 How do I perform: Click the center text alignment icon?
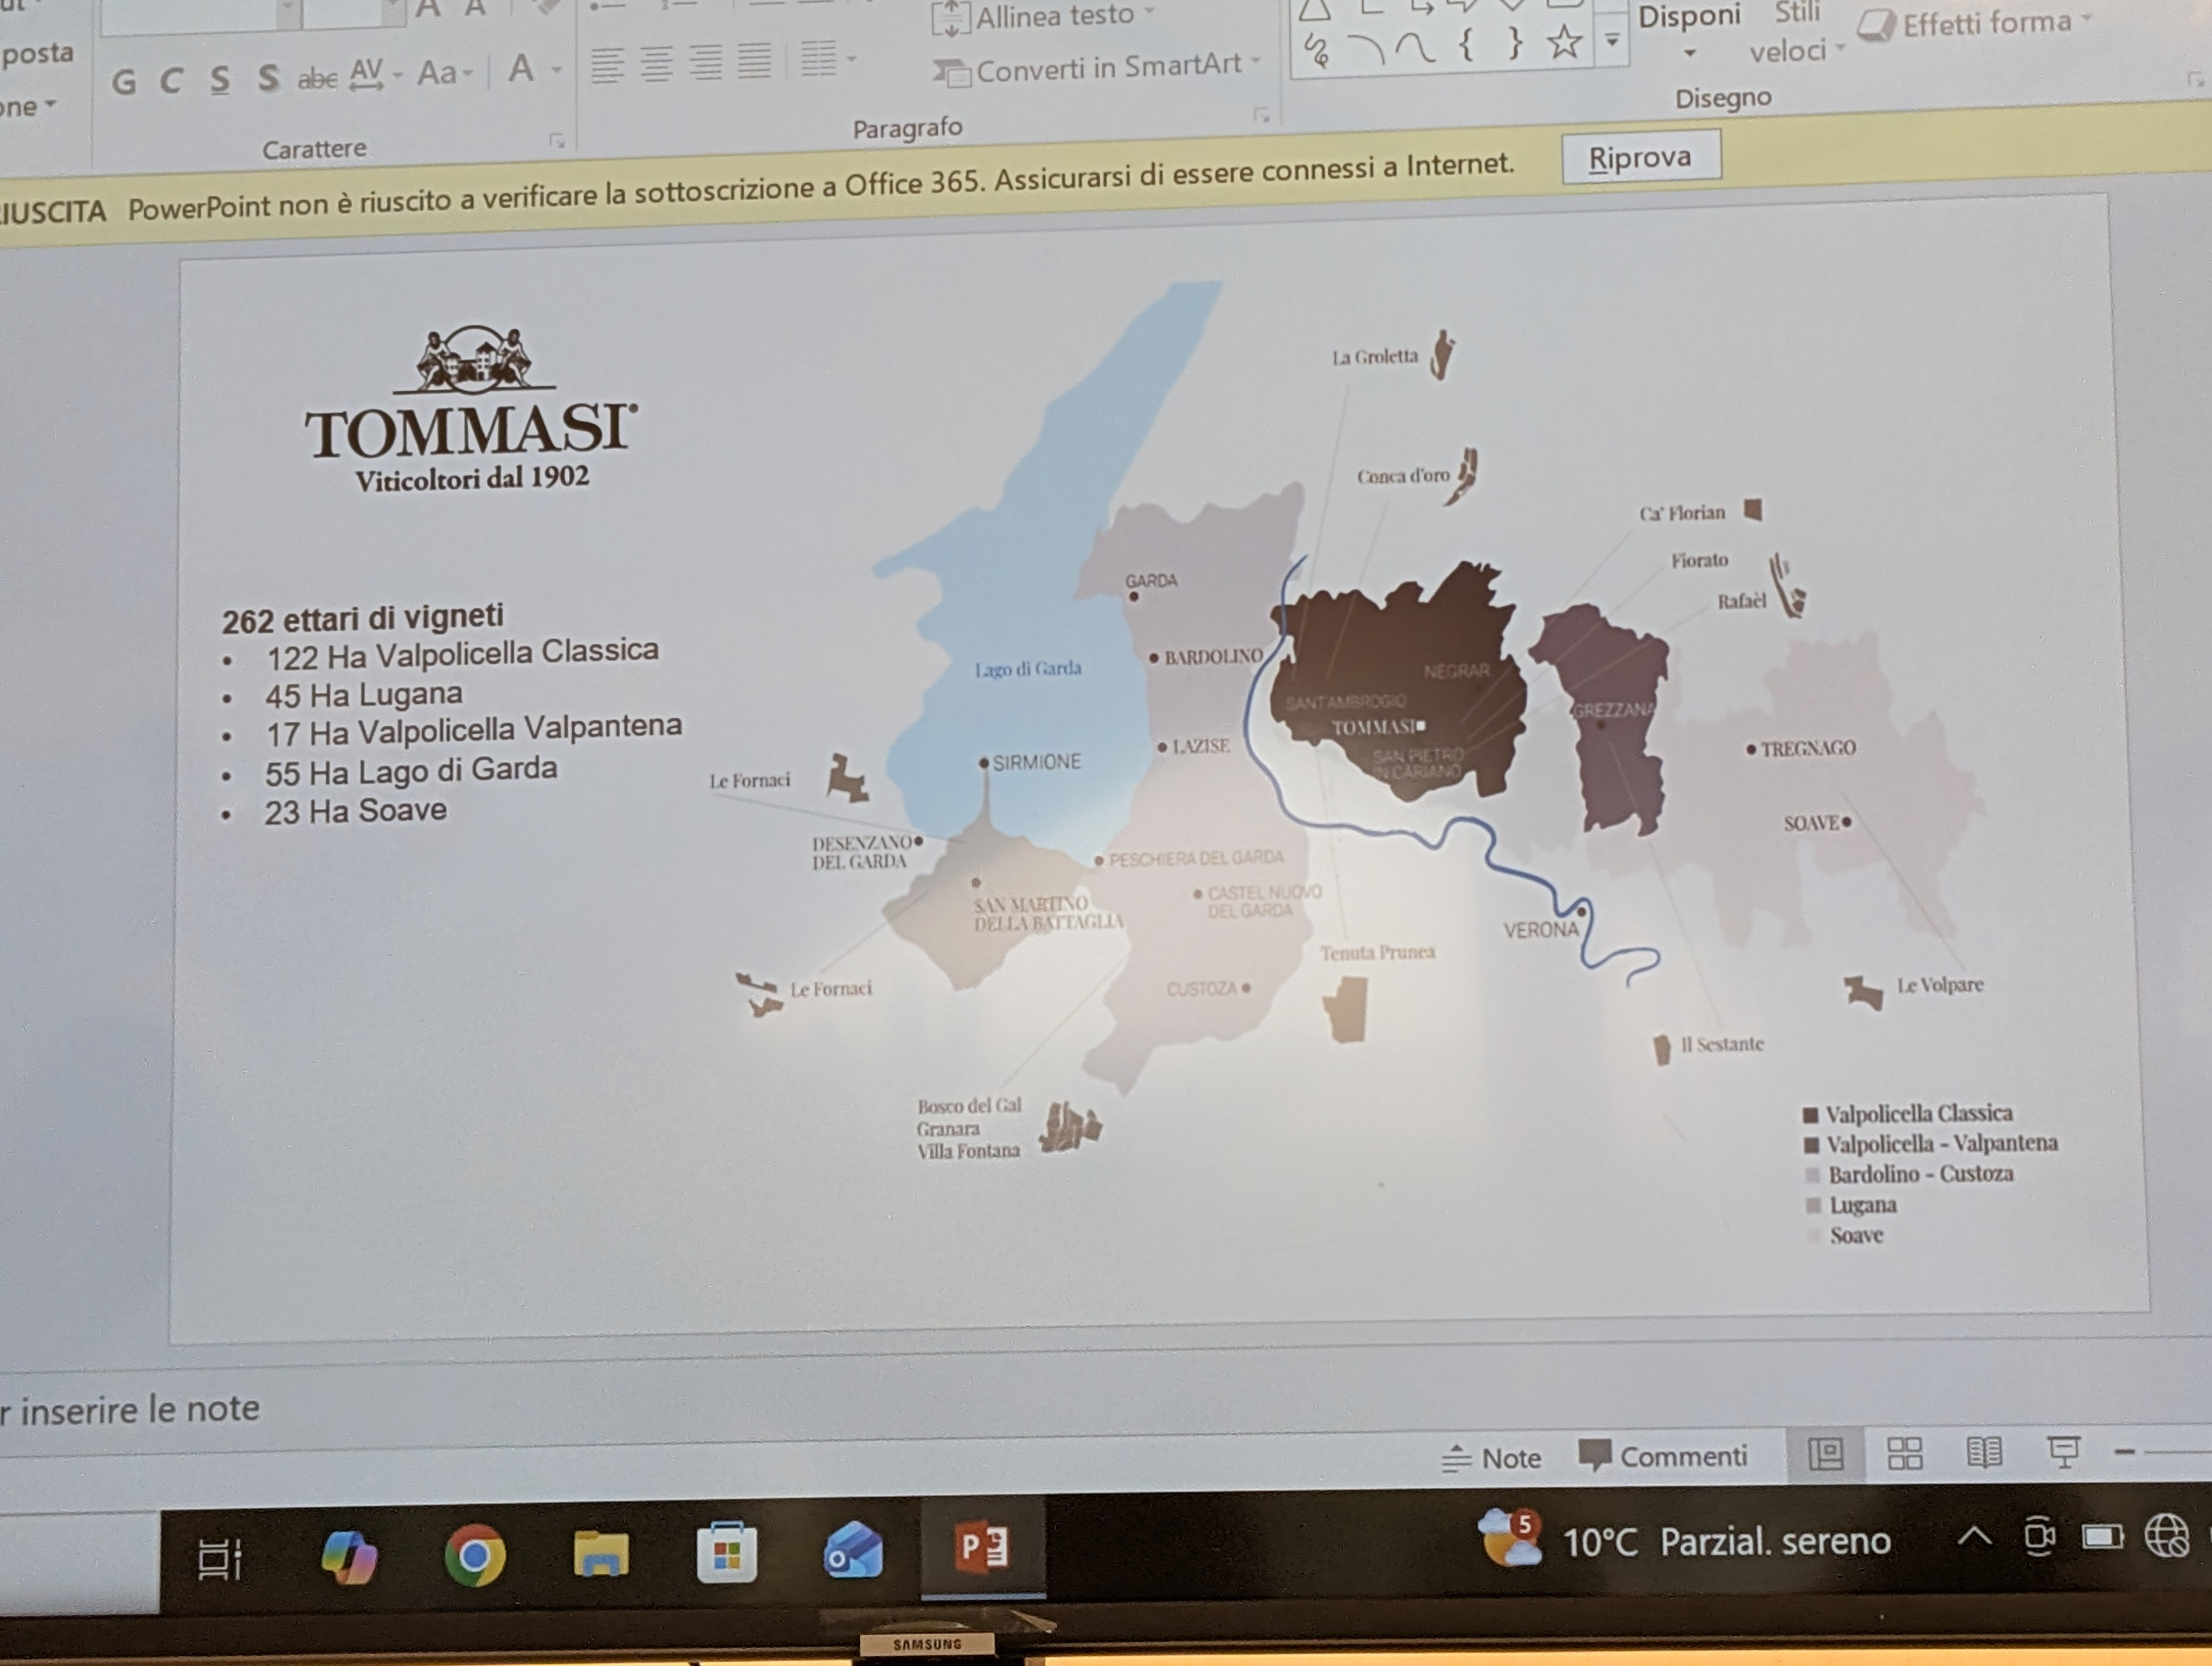[x=656, y=64]
